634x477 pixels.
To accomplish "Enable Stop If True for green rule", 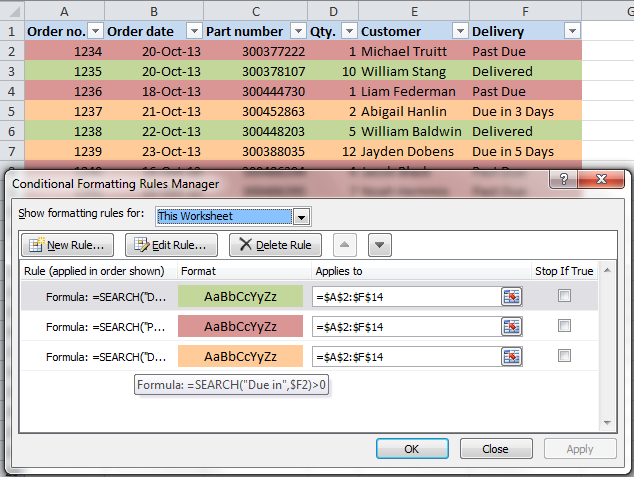I will (565, 296).
